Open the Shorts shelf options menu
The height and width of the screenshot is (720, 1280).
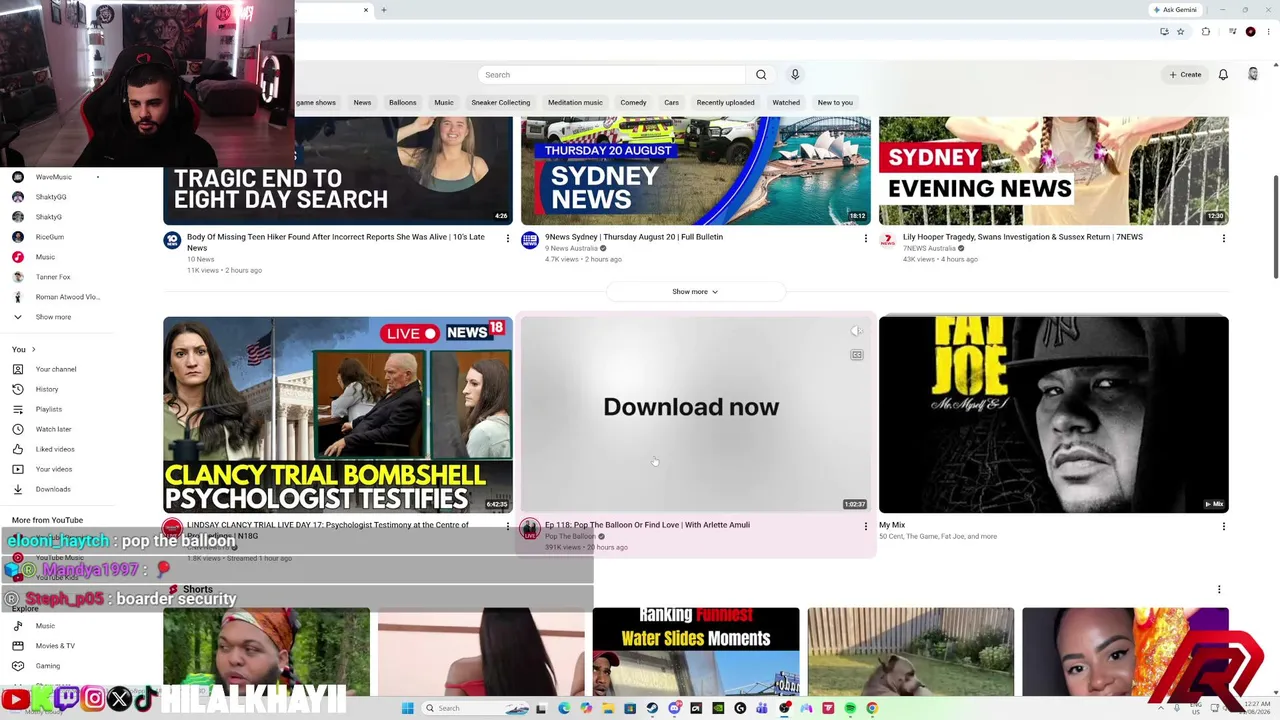click(1219, 589)
